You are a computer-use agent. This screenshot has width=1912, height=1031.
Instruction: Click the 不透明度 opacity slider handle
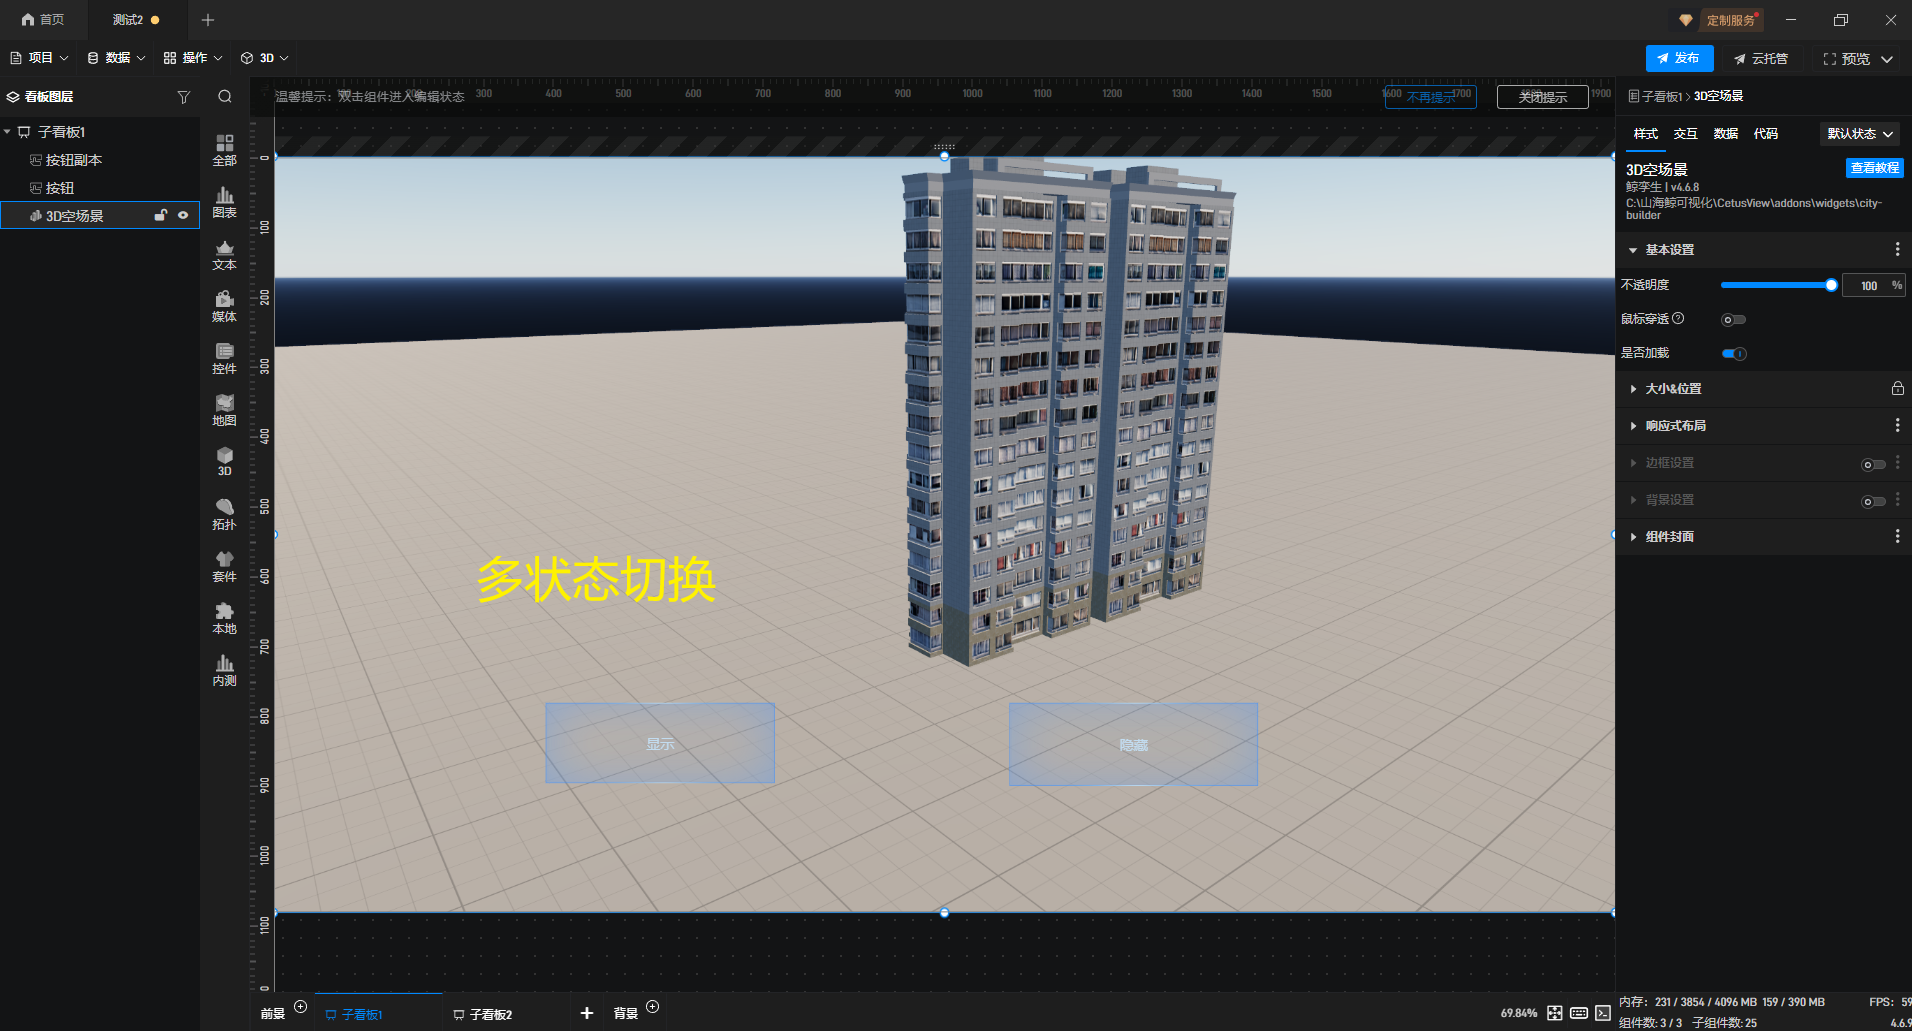pos(1831,286)
